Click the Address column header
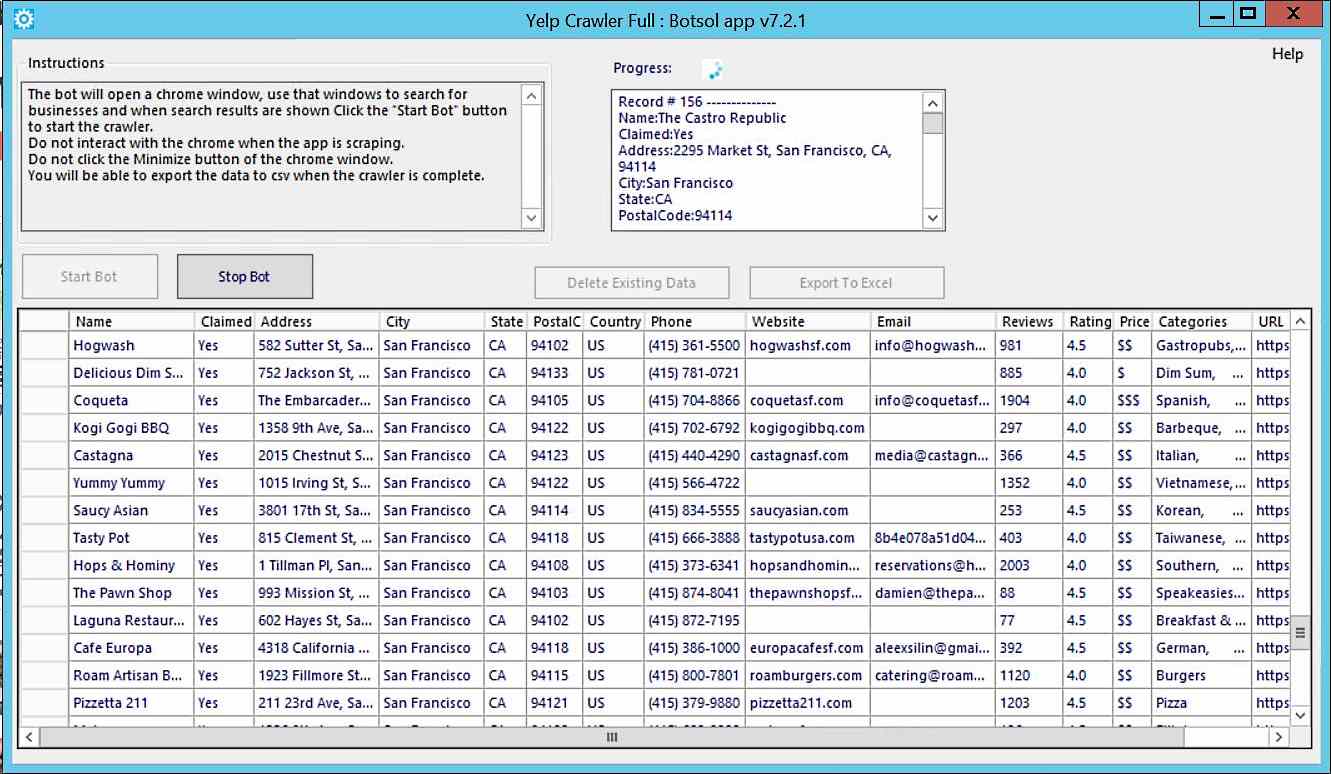1331x774 pixels. tap(317, 322)
